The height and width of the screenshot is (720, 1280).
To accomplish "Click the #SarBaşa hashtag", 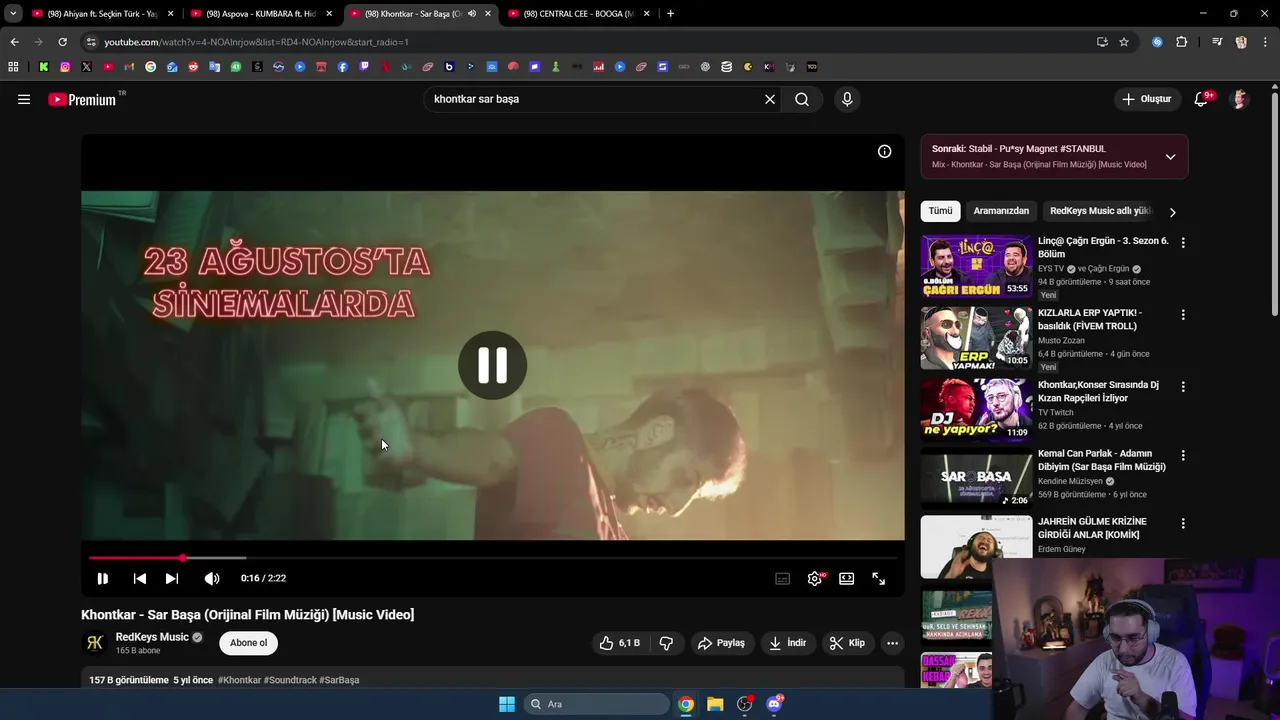I will [339, 680].
